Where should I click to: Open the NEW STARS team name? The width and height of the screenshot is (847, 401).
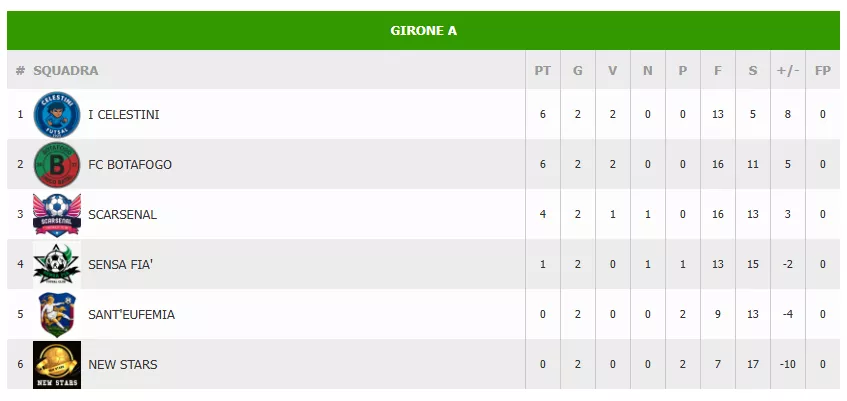122,365
